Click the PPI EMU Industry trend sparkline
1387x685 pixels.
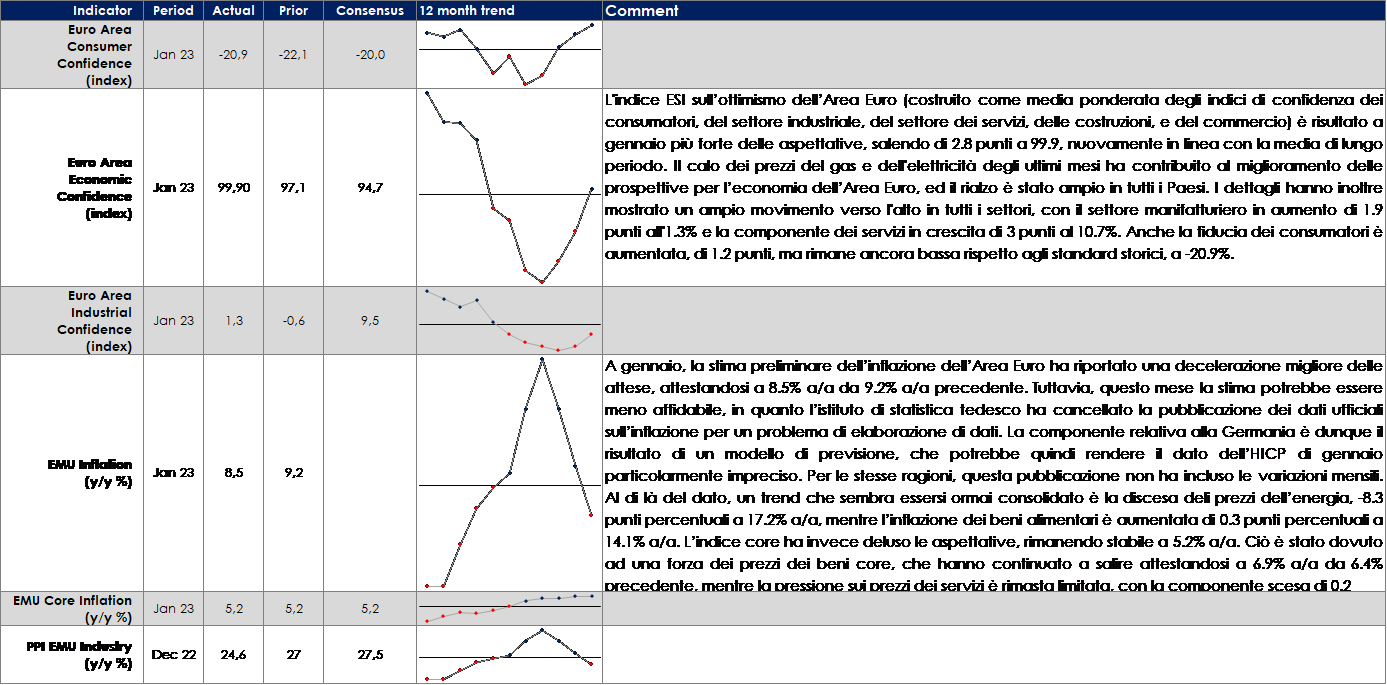[509, 655]
